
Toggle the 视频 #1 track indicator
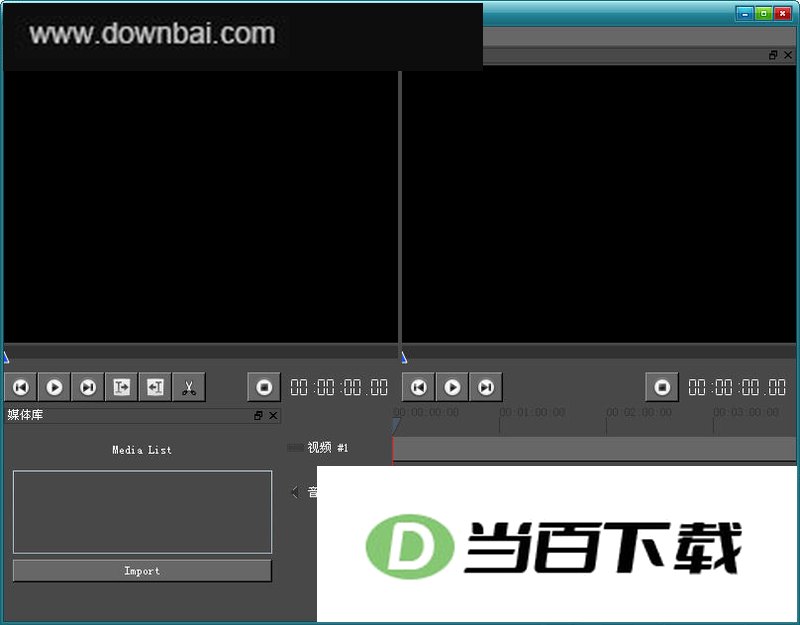[x=295, y=448]
